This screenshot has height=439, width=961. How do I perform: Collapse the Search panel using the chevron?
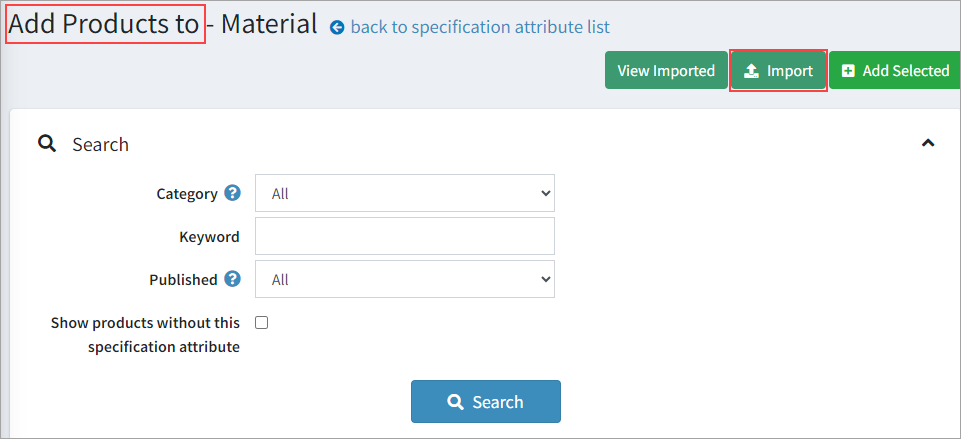click(x=928, y=143)
